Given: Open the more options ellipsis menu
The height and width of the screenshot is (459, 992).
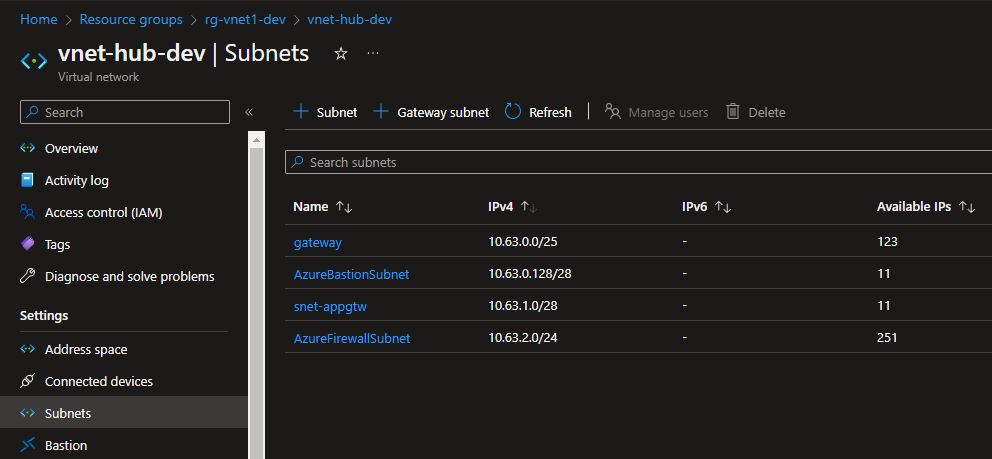Looking at the screenshot, I should (373, 53).
